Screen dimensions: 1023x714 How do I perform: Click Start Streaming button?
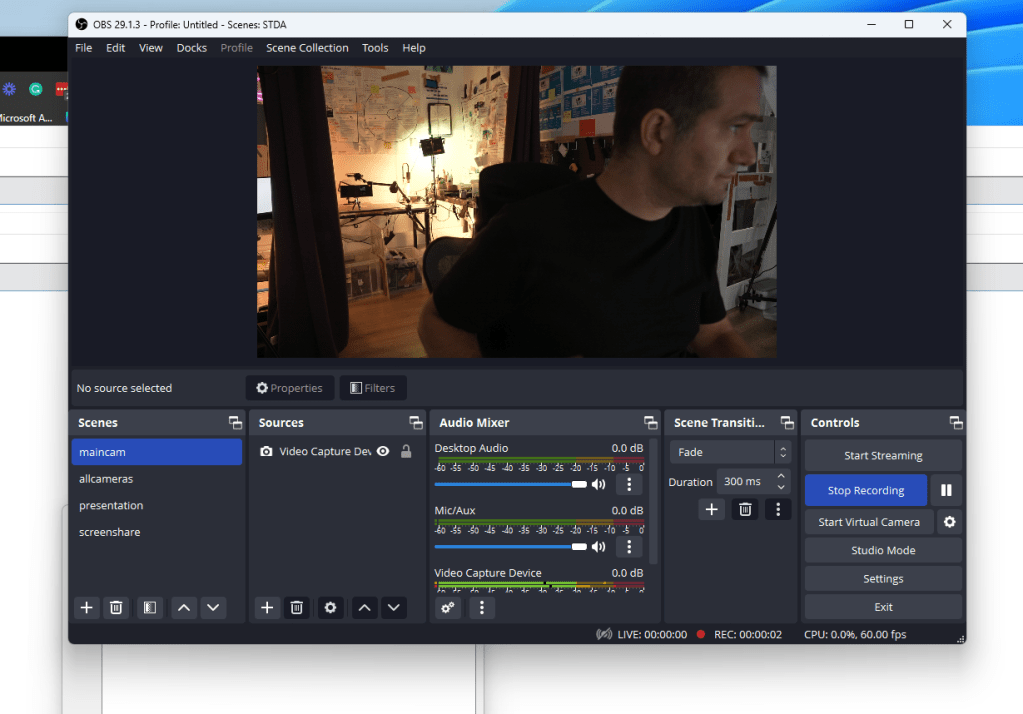click(883, 456)
